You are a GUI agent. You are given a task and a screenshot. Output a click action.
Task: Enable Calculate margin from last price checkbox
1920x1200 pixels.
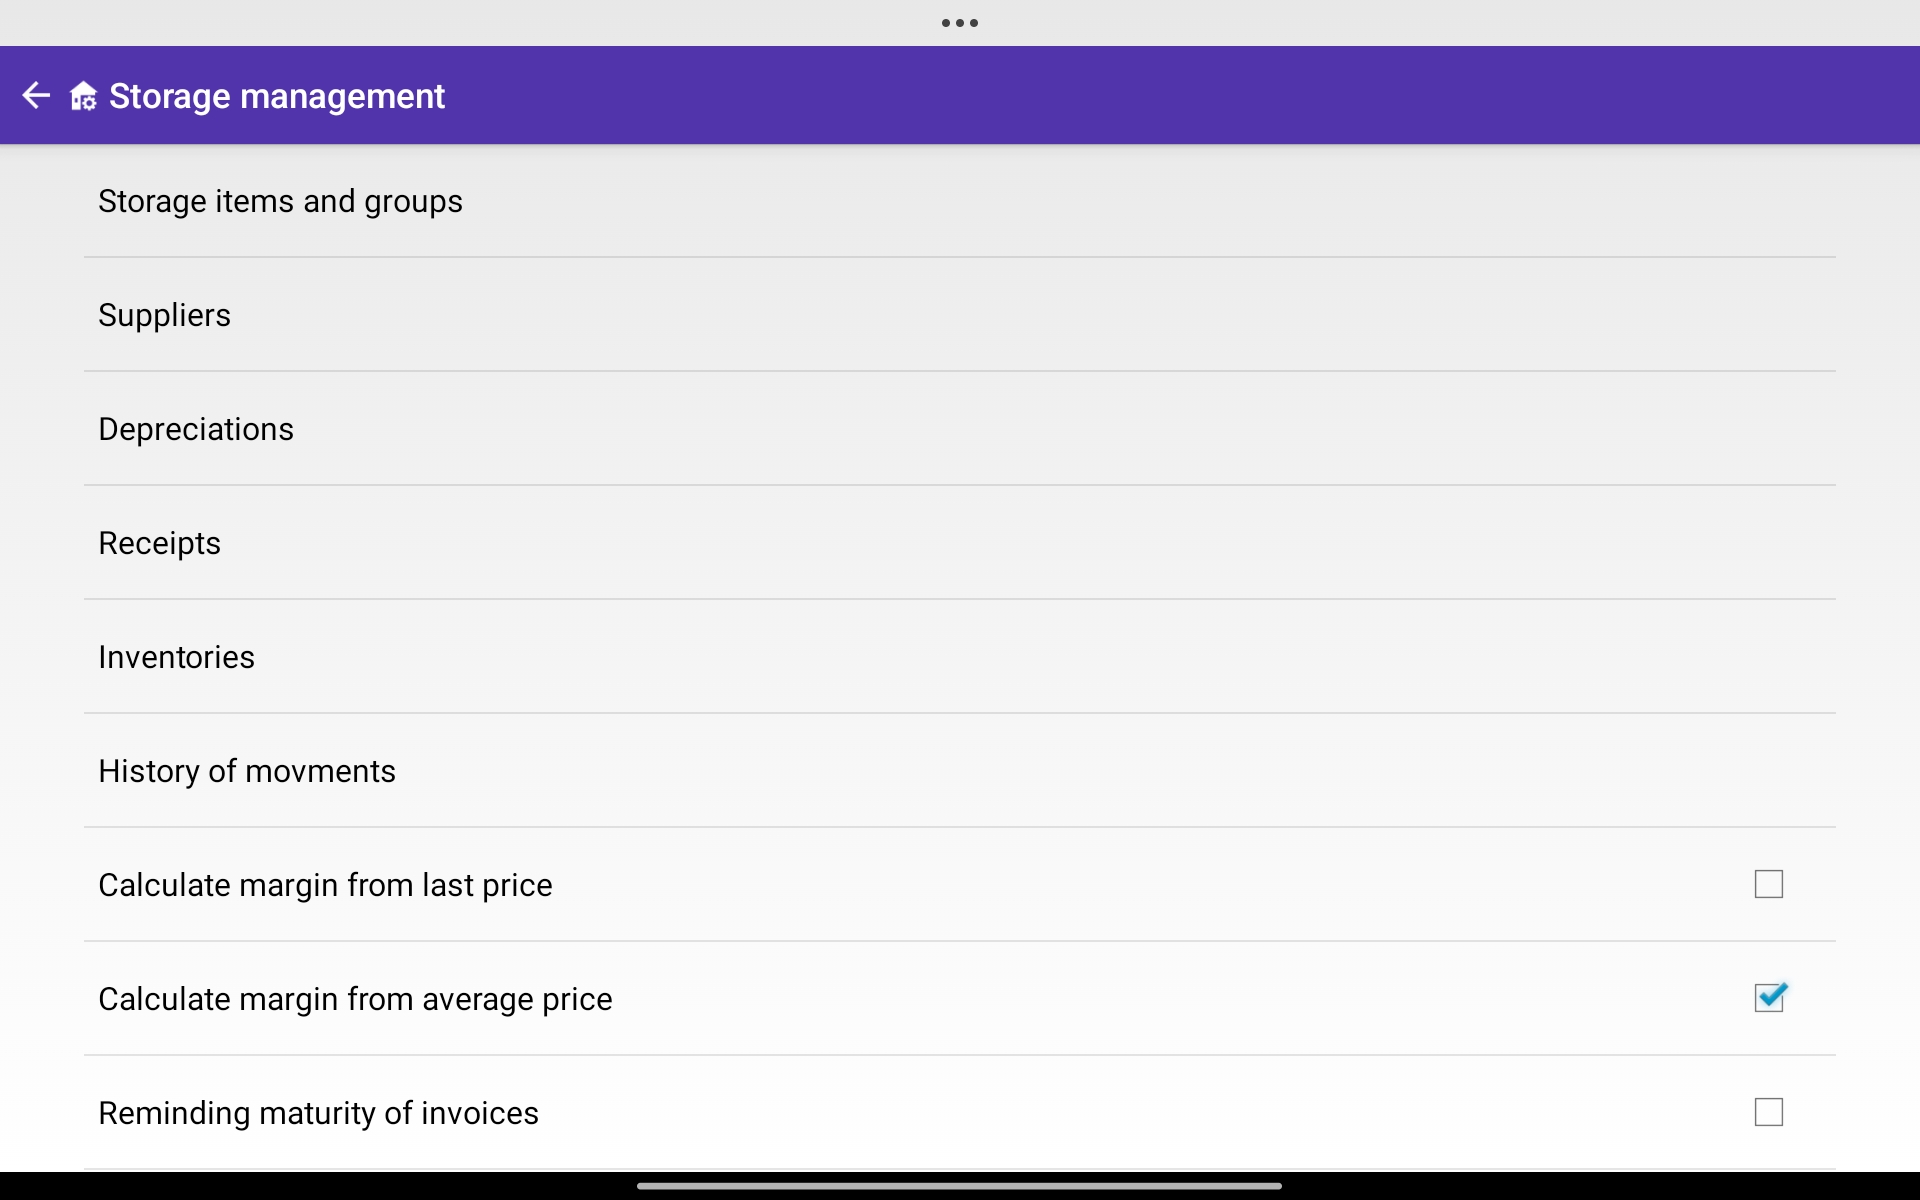click(x=1768, y=884)
